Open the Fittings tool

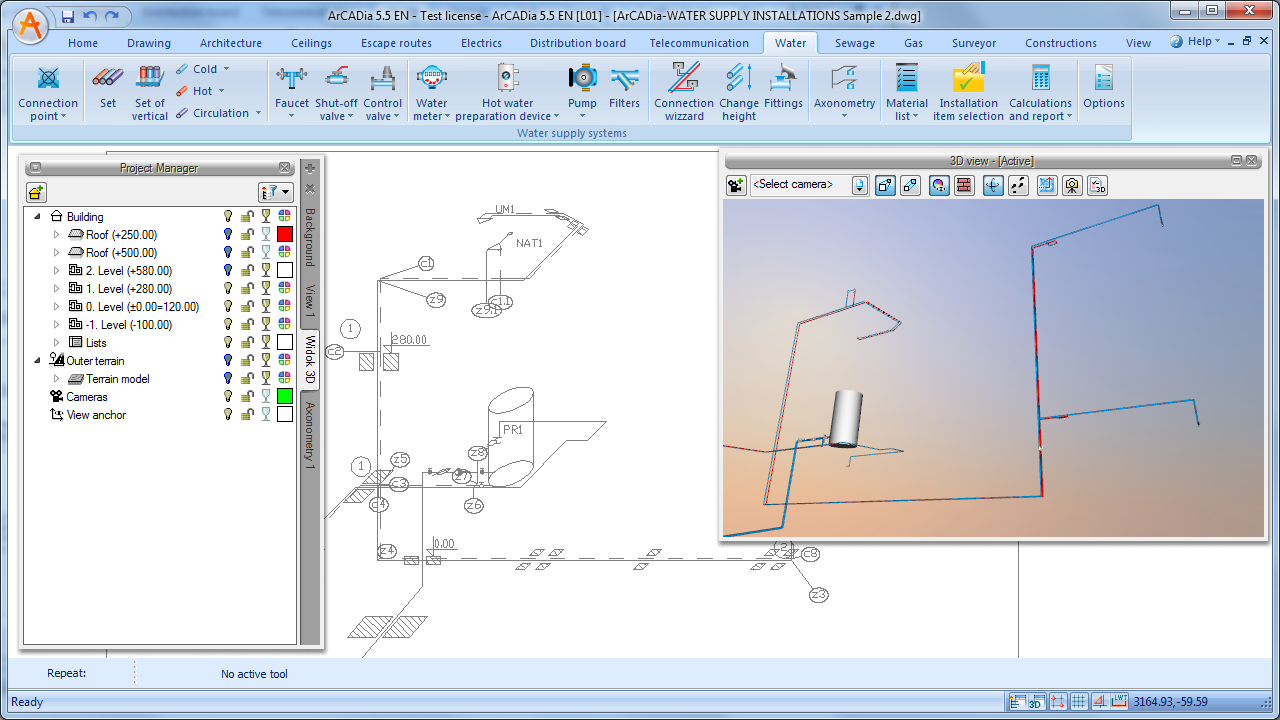(783, 80)
